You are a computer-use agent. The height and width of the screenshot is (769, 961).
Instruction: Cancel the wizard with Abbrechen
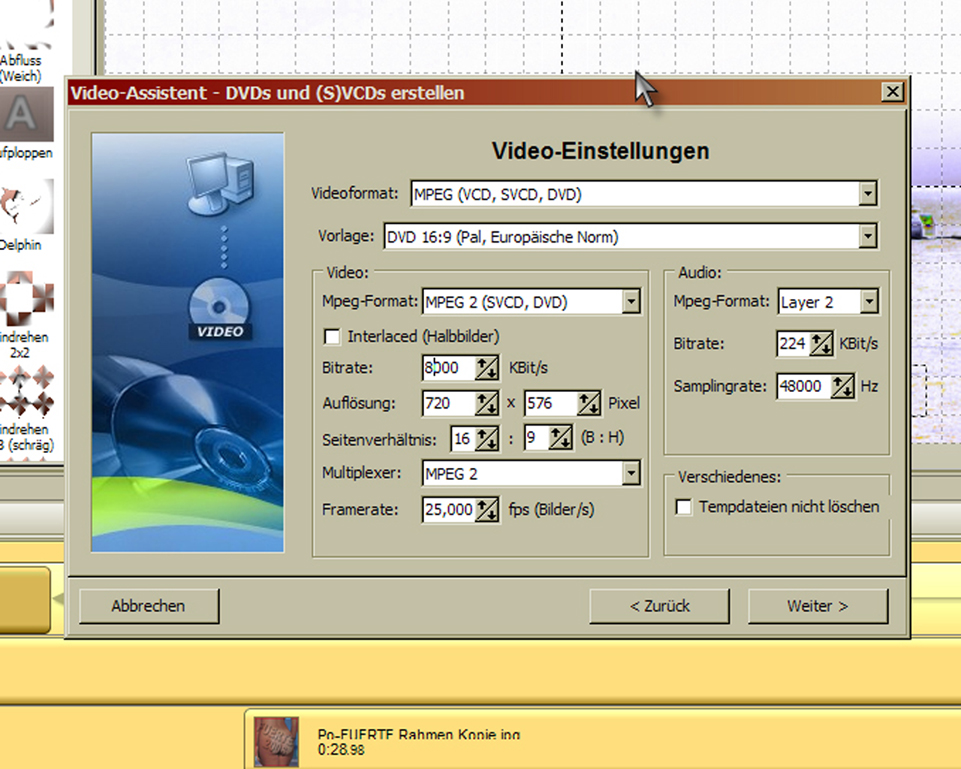pos(148,606)
